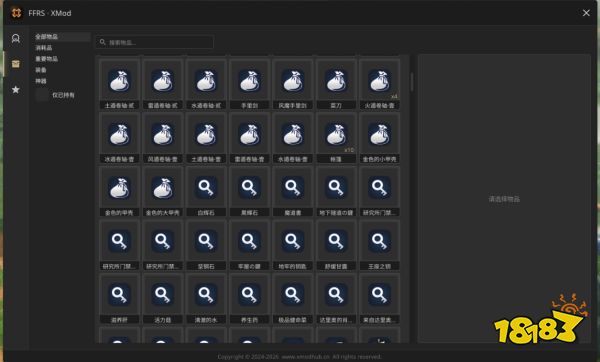Open the favorites star icon in the sidebar
Viewport: 600px width, 362px height.
point(16,89)
